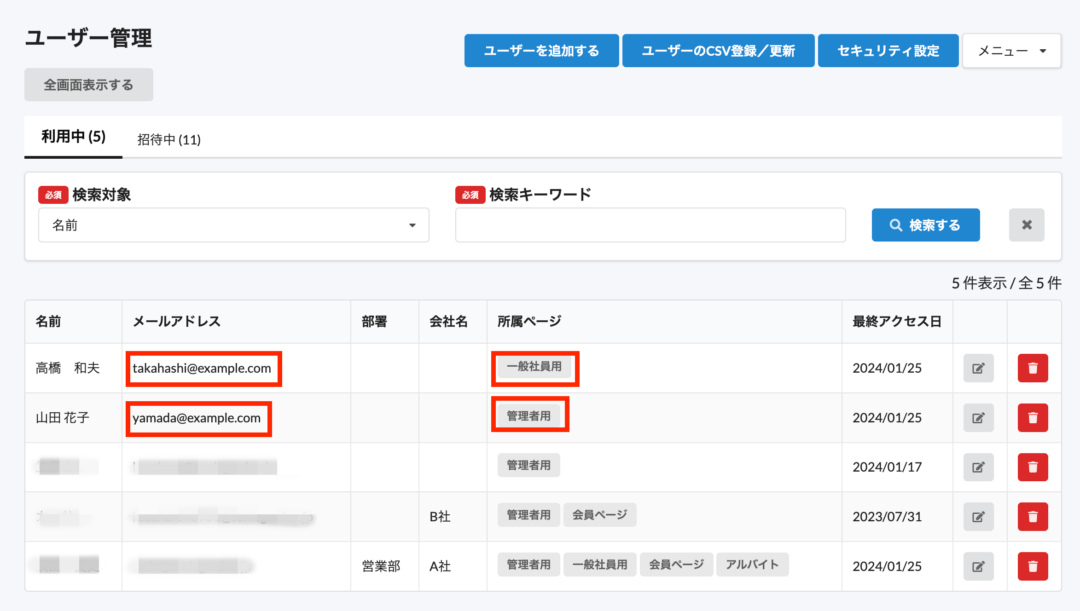Screen dimensions: 1080x611
Task: Select the 利用中 (5) tab
Action: tap(72, 139)
